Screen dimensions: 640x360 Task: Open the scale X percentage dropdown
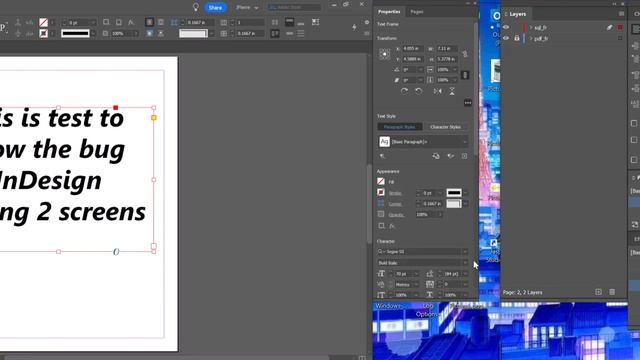455,70
